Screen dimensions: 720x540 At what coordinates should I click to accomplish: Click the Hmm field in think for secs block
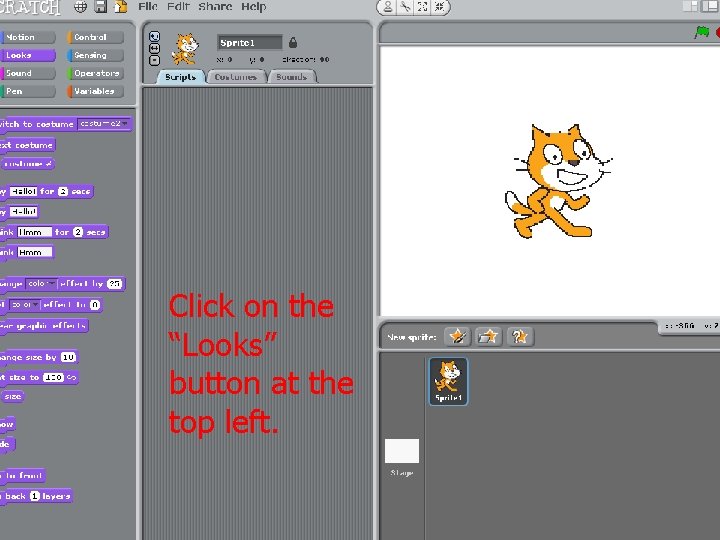[34, 232]
